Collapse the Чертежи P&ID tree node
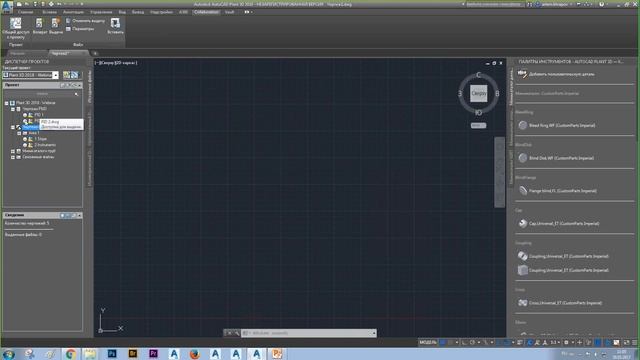 pos(13,109)
